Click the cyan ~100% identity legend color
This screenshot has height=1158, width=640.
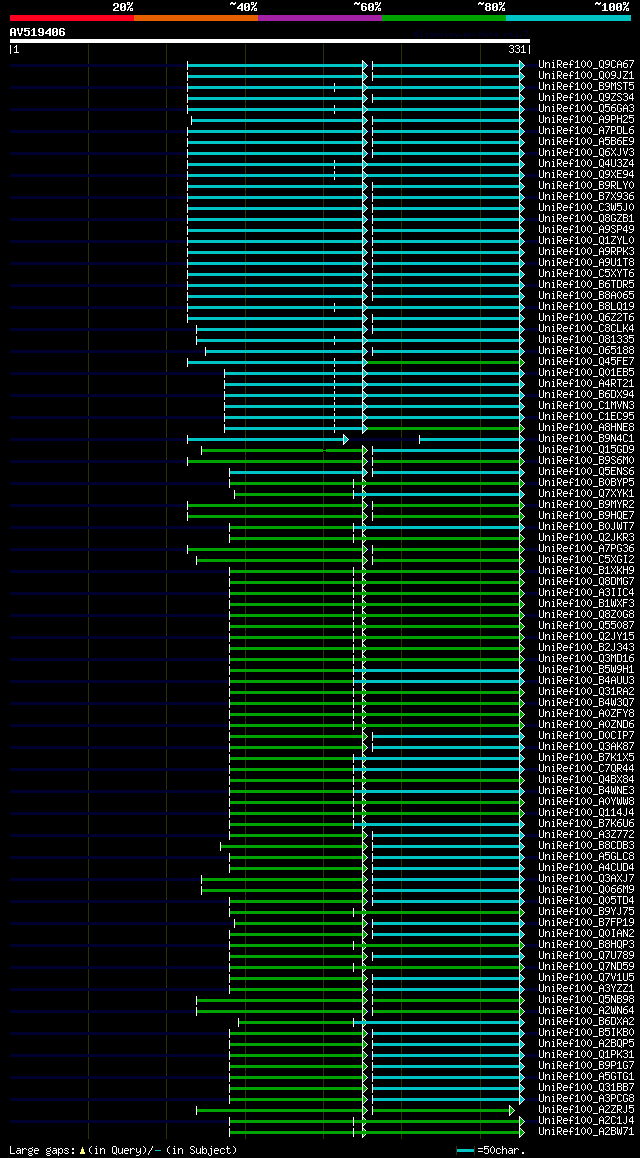pyautogui.click(x=568, y=17)
